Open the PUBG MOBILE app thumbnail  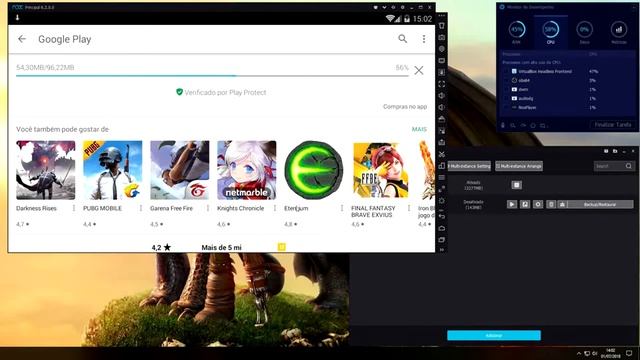pyautogui.click(x=113, y=170)
